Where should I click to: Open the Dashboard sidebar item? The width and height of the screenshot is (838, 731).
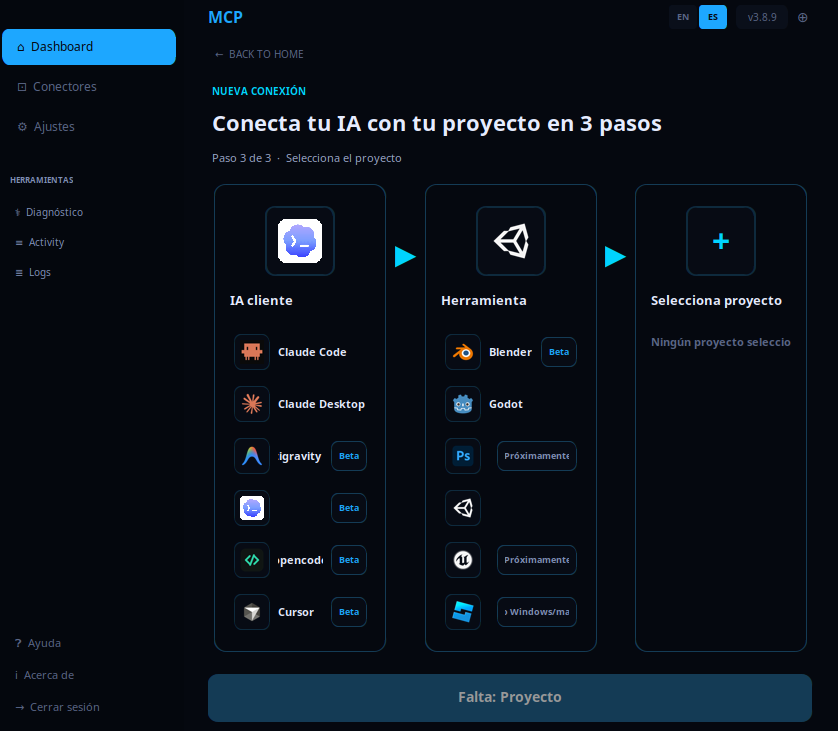coord(89,47)
